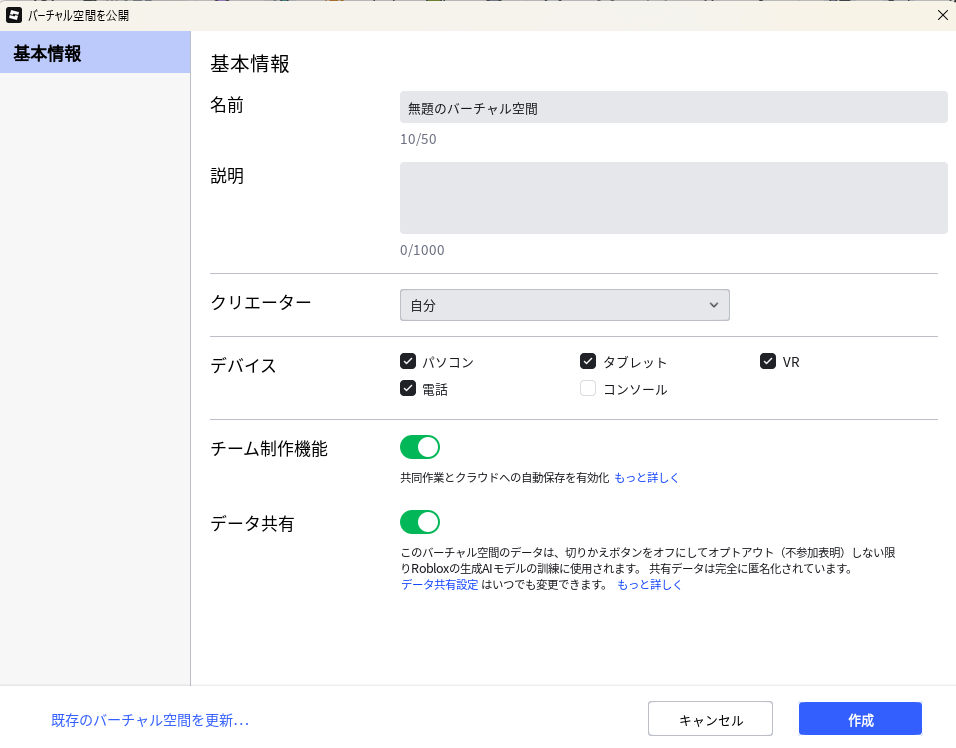Select the 基本情報 sidebar tab
The image size is (956, 748).
click(x=95, y=52)
